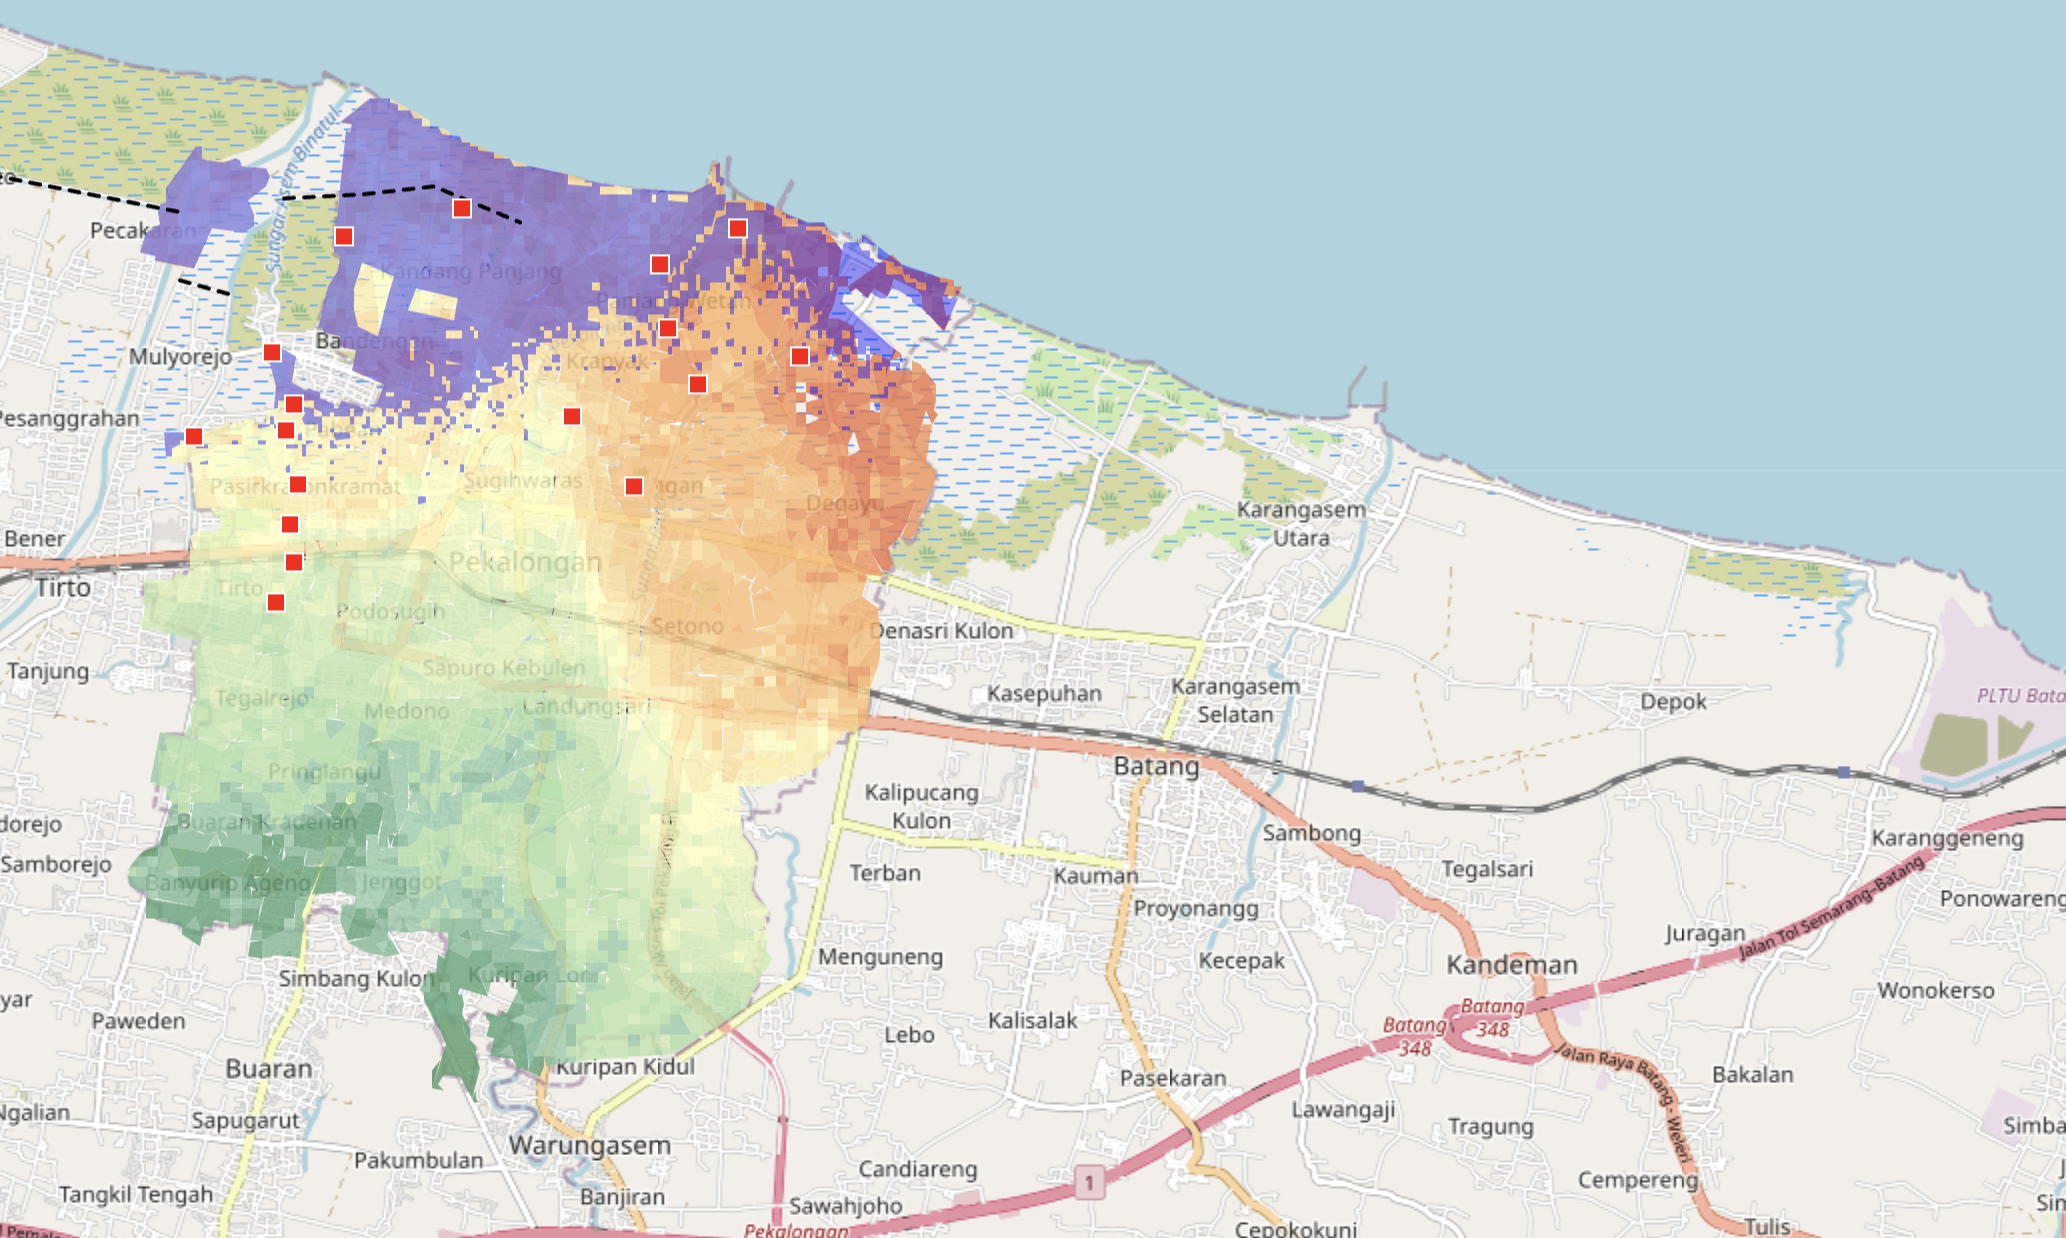This screenshot has width=2066, height=1238.
Task: Select the Kandang Panjang label
Action: click(471, 271)
